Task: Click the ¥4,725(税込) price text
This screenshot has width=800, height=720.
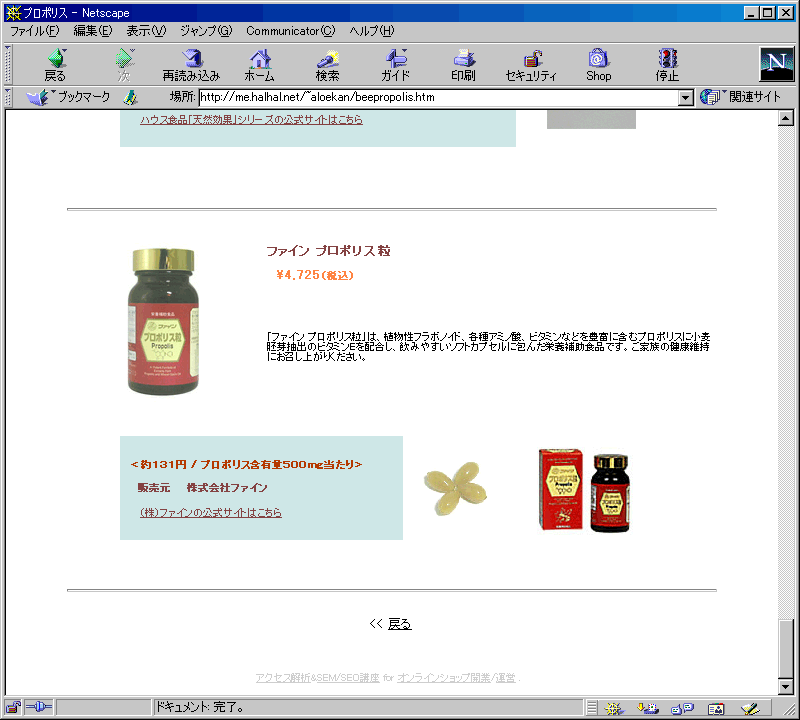Action: (315, 276)
